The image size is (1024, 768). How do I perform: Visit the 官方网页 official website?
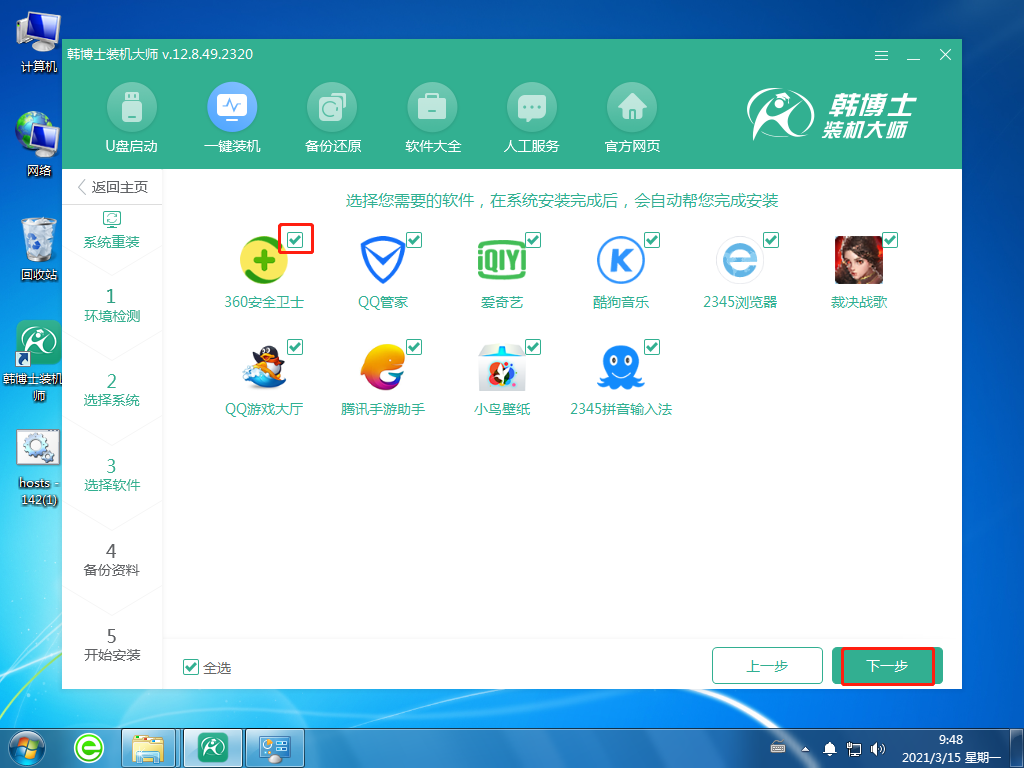(x=631, y=117)
